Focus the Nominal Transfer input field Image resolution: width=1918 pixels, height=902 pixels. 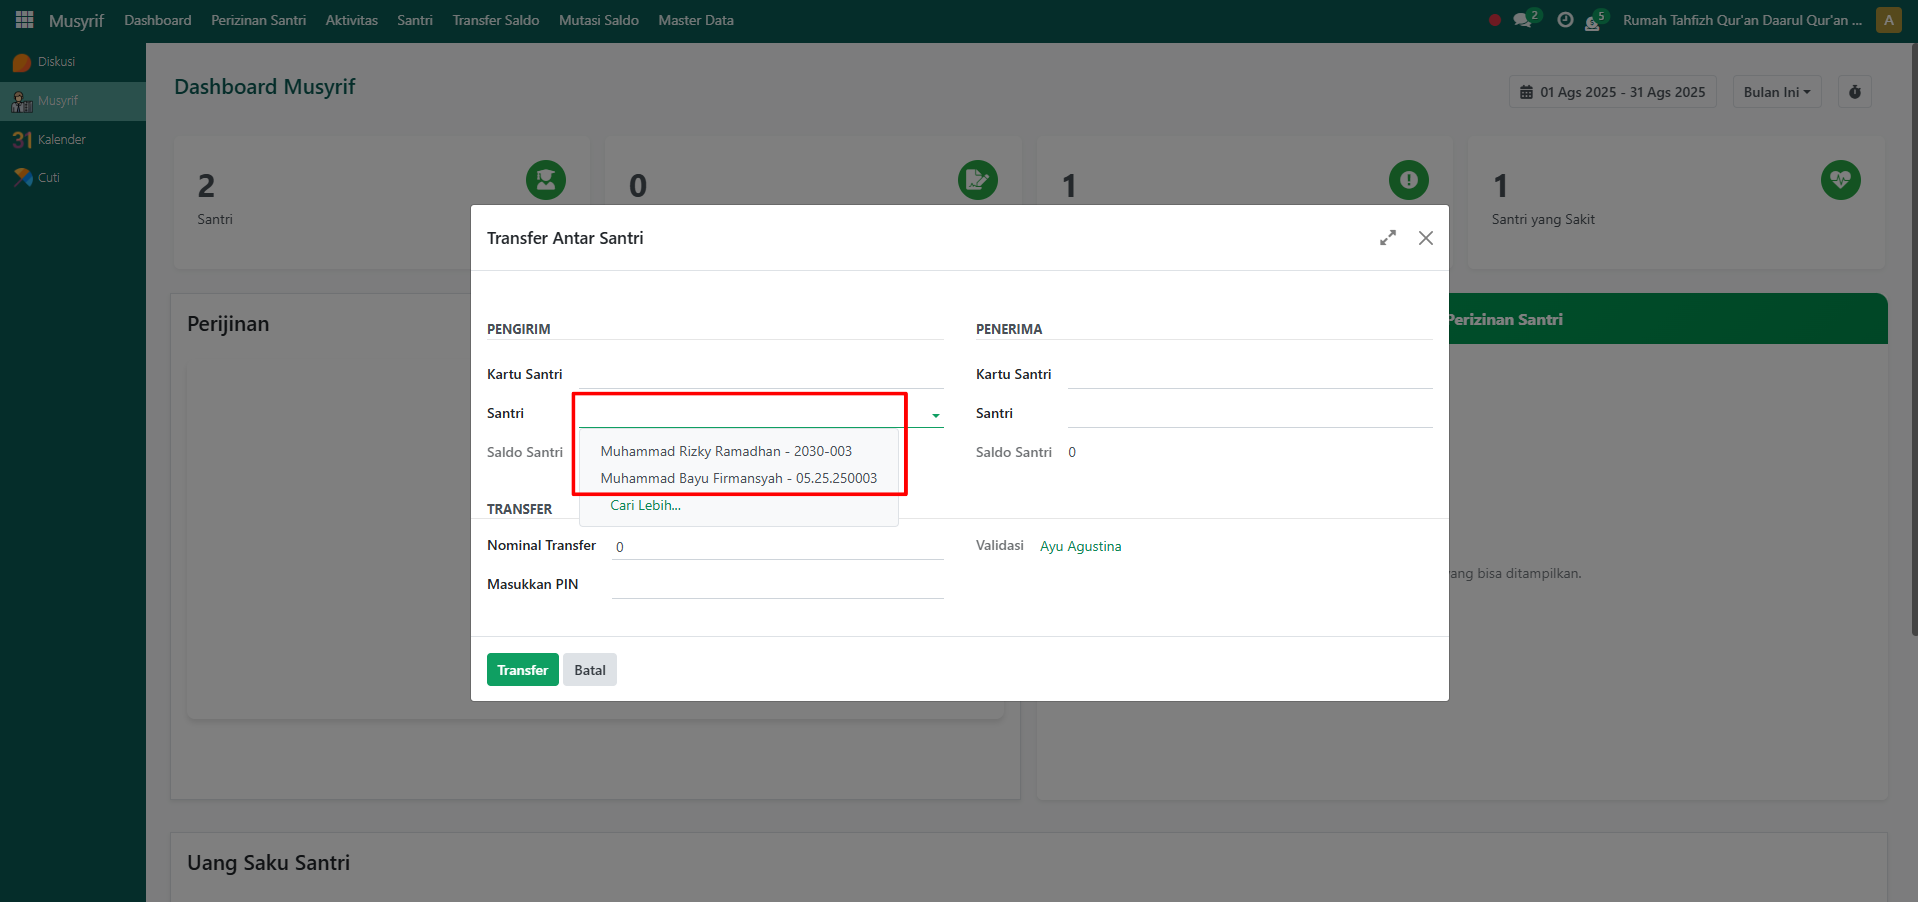777,547
